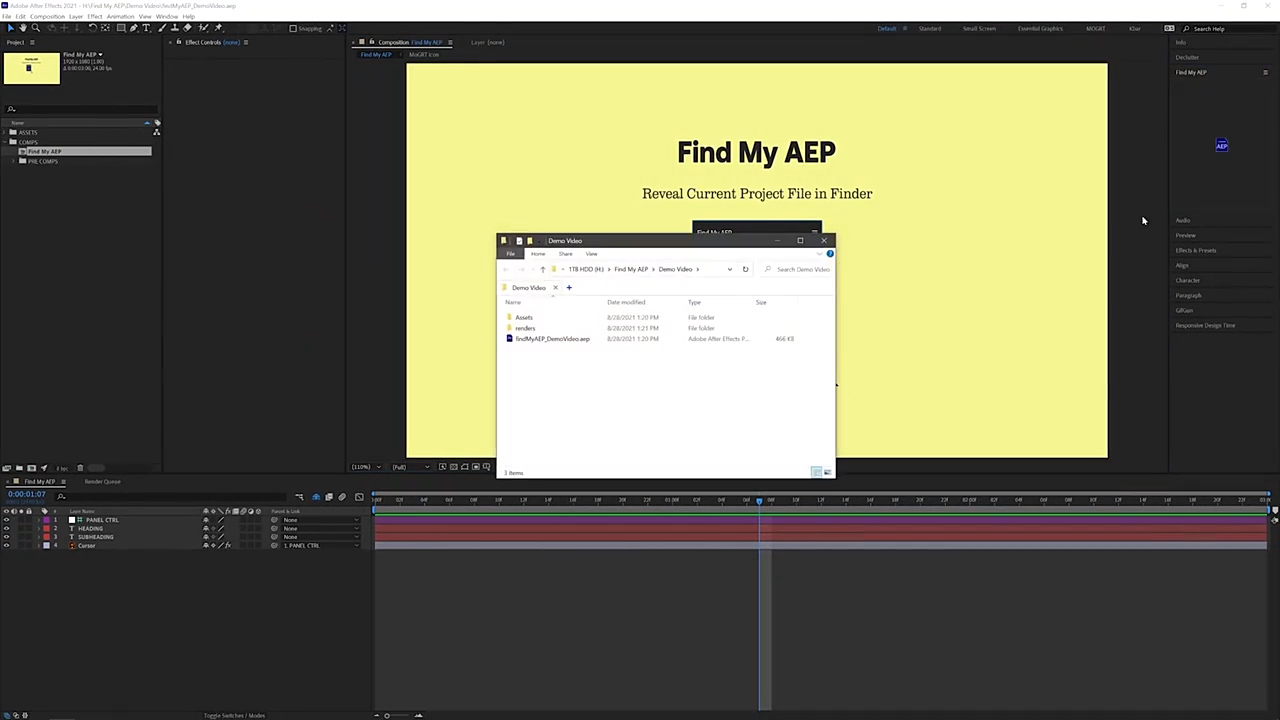Screen dimensions: 1280x720
Task: Open the MoGRT Icon breadcrumb in viewer
Action: (424, 55)
